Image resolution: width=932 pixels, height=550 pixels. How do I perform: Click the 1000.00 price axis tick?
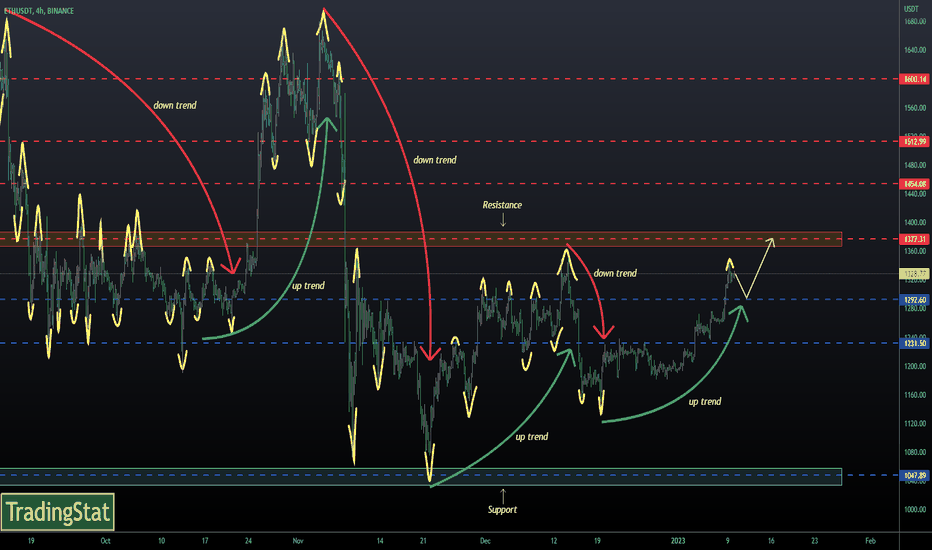(x=915, y=510)
